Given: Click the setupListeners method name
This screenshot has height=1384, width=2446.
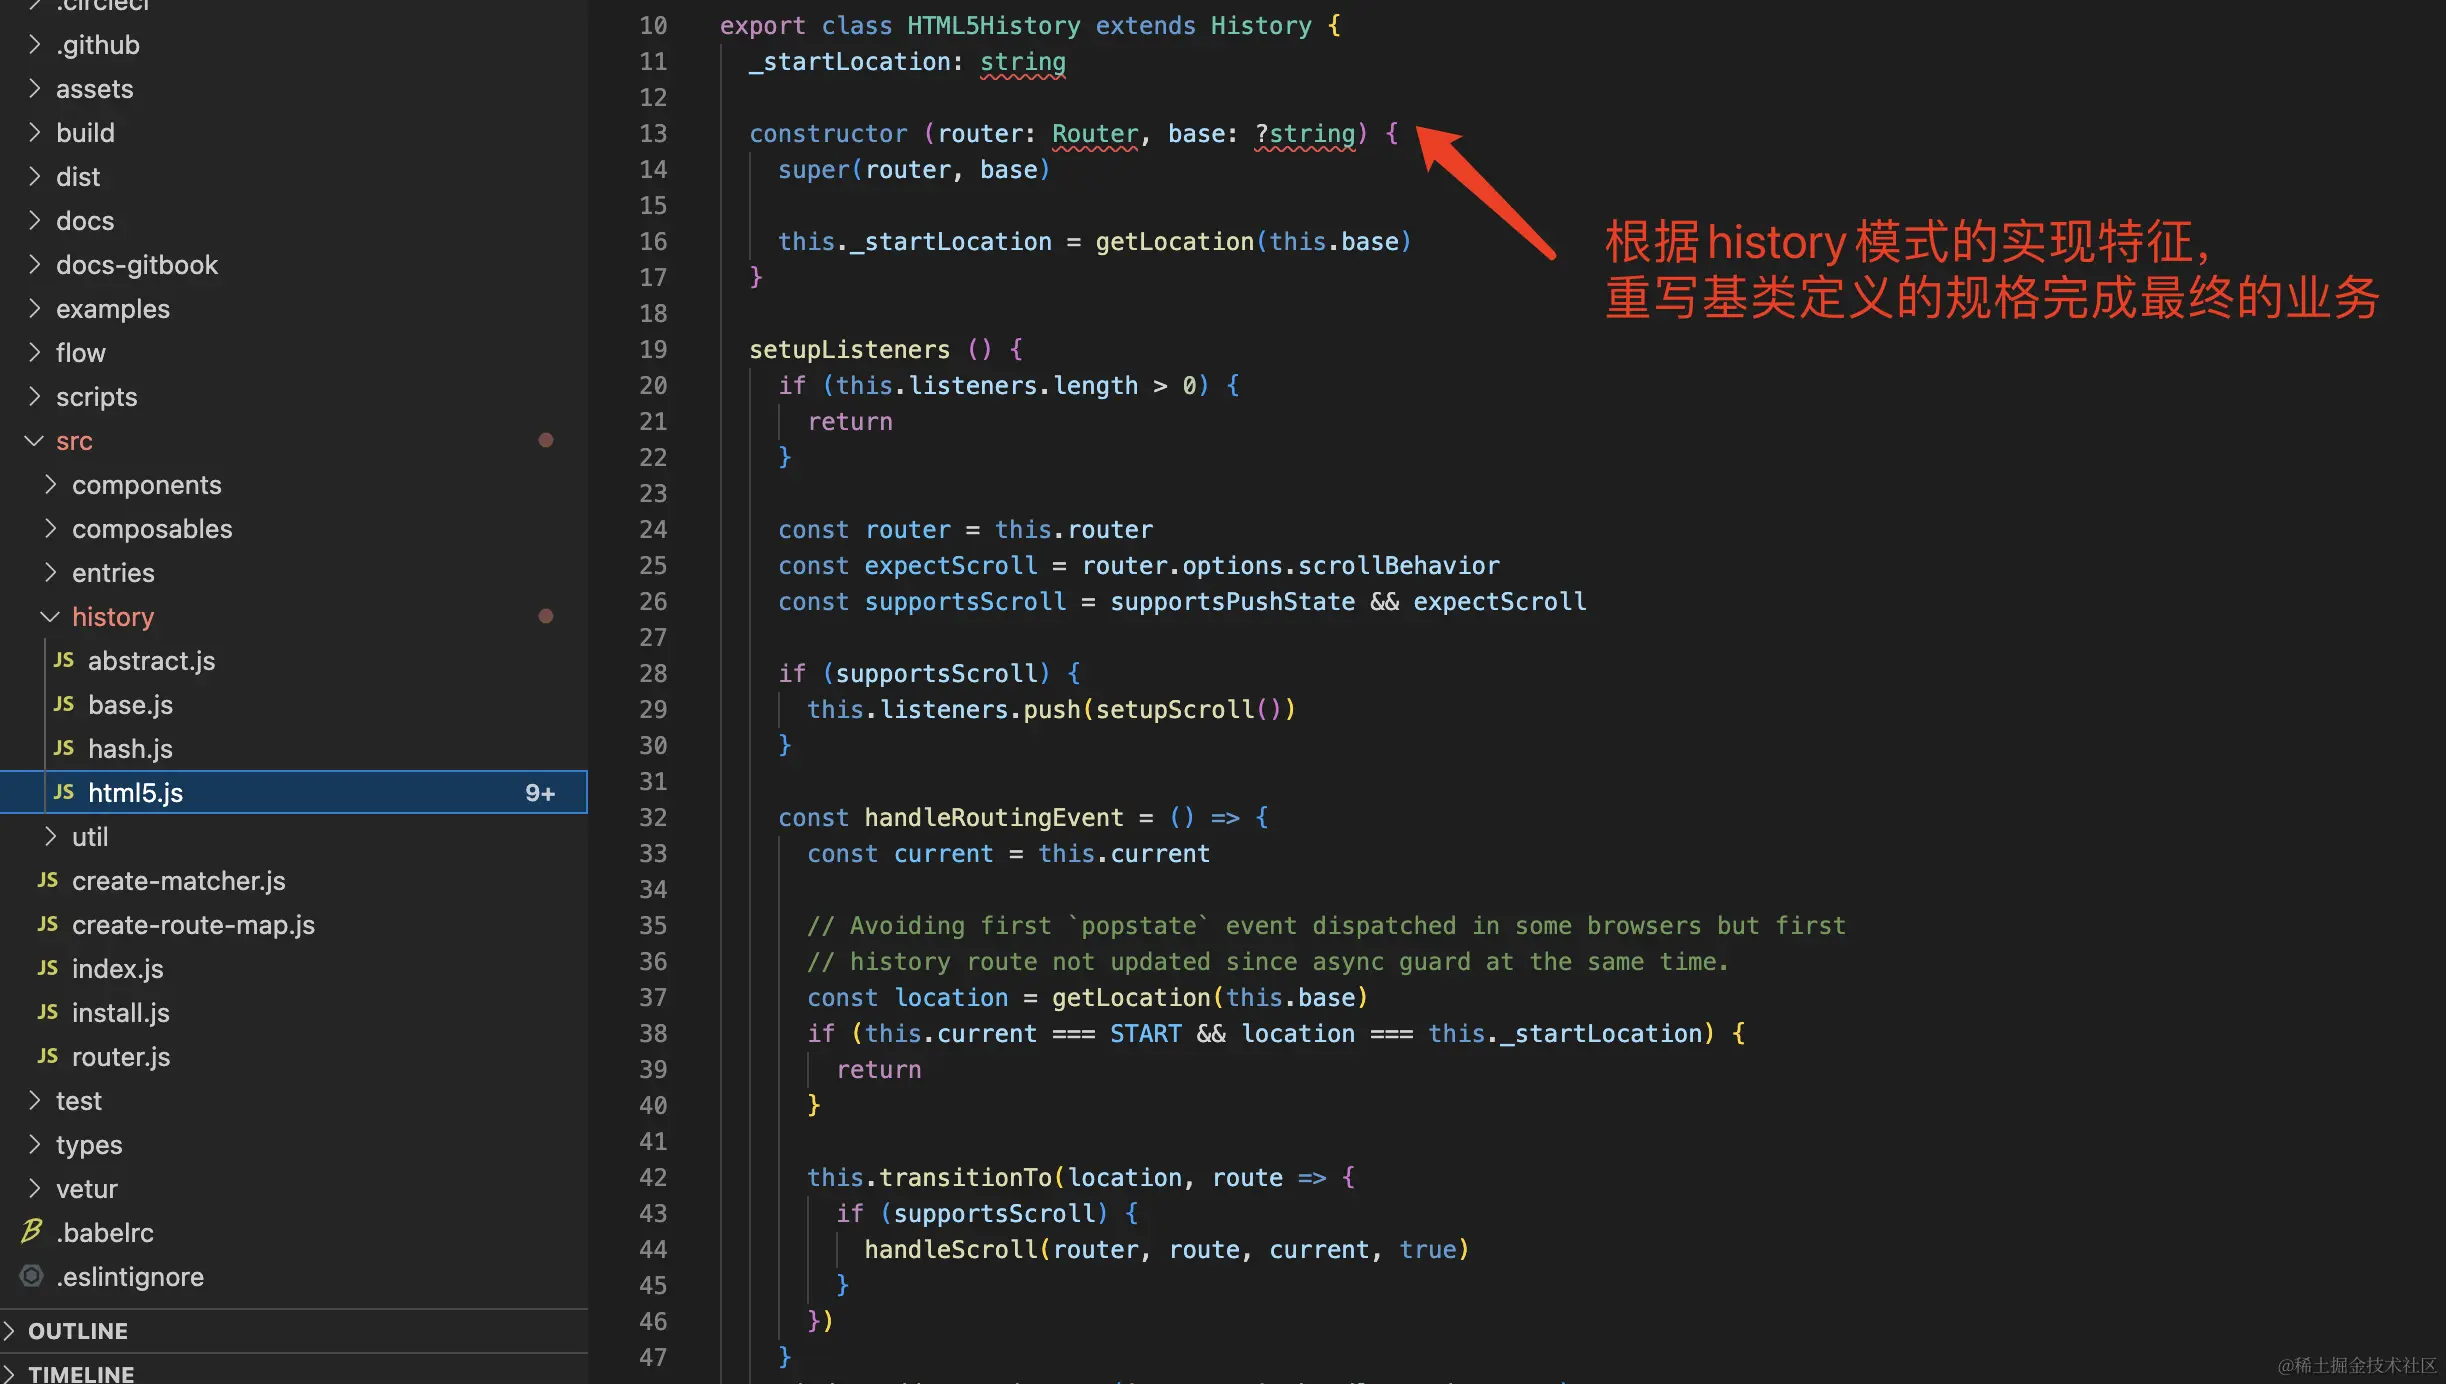Looking at the screenshot, I should coord(849,349).
